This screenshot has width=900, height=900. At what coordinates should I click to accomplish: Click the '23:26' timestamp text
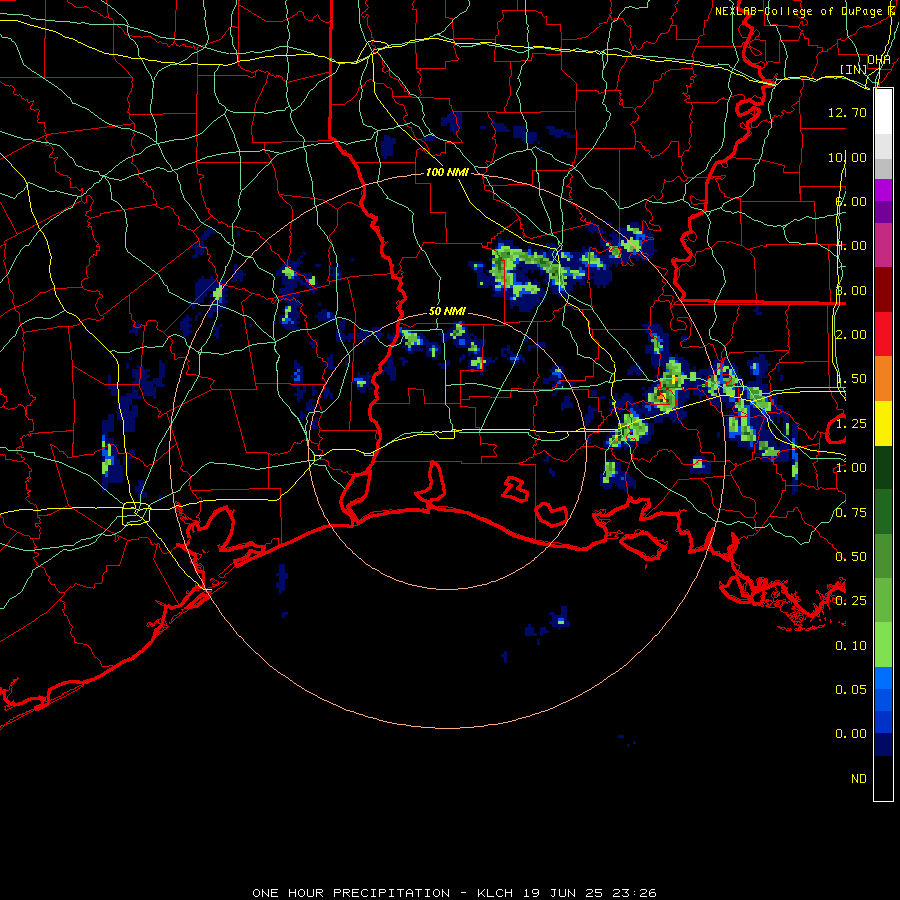pos(634,893)
